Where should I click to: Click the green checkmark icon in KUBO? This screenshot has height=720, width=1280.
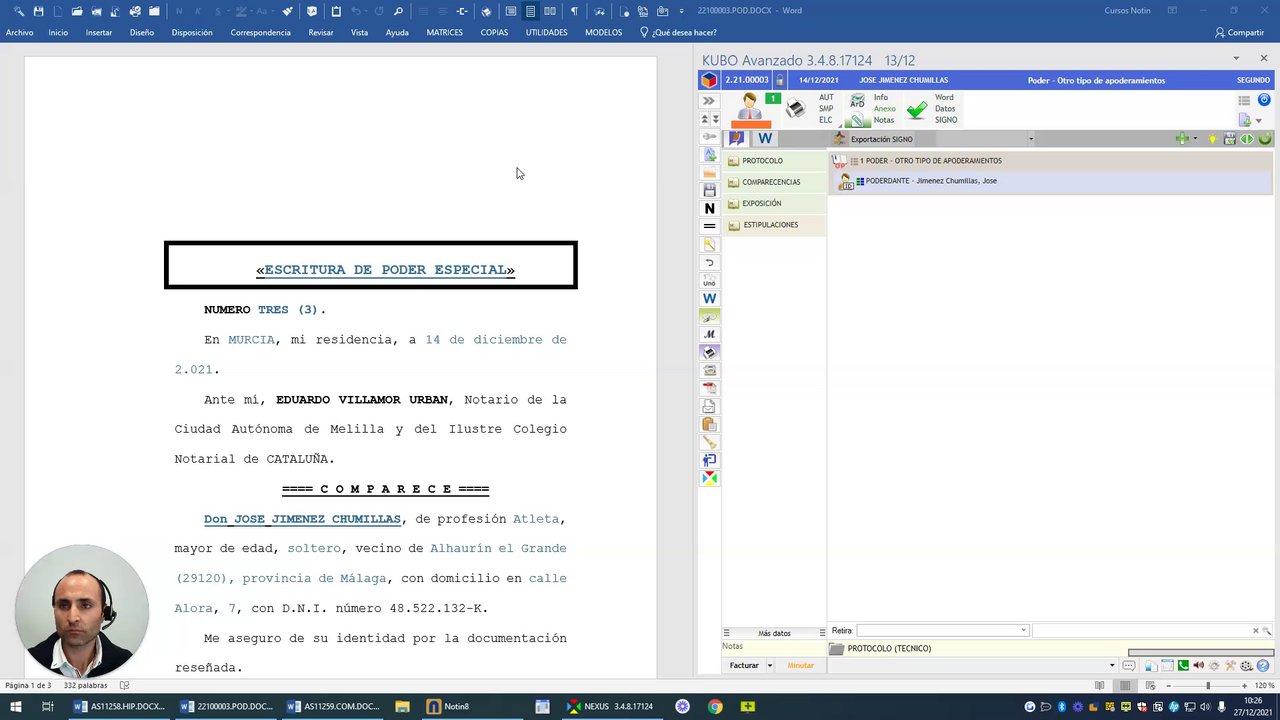pos(916,110)
